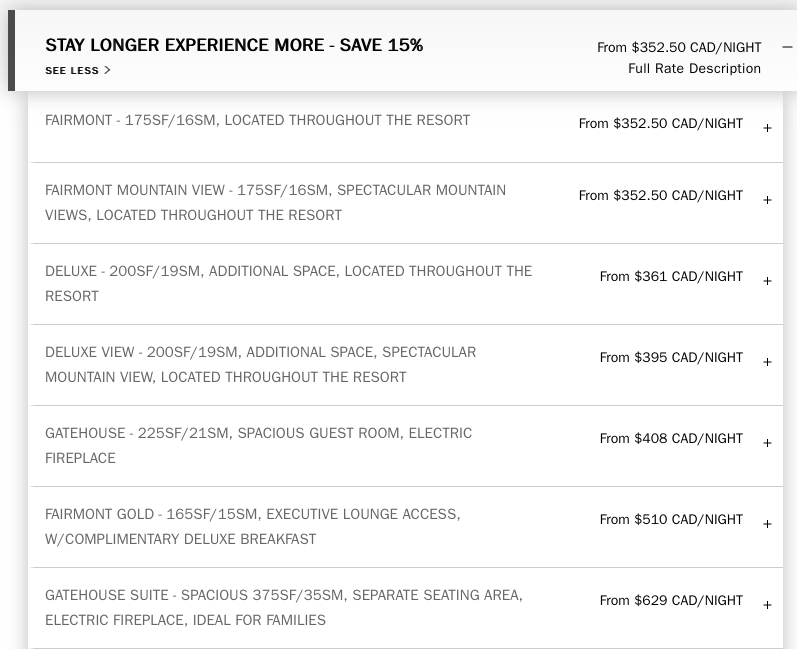Click the Stay Longer Experience More heading
This screenshot has width=797, height=649.
234,45
